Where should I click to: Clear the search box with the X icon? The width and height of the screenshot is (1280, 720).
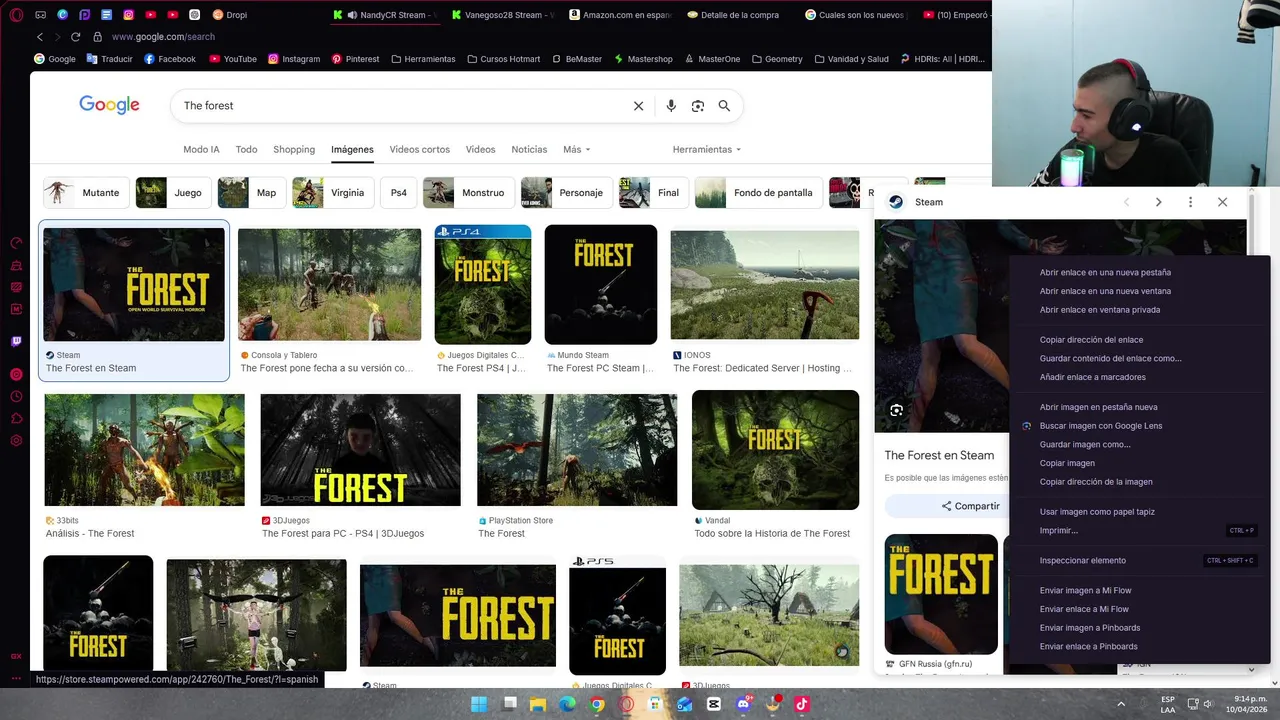point(638,106)
